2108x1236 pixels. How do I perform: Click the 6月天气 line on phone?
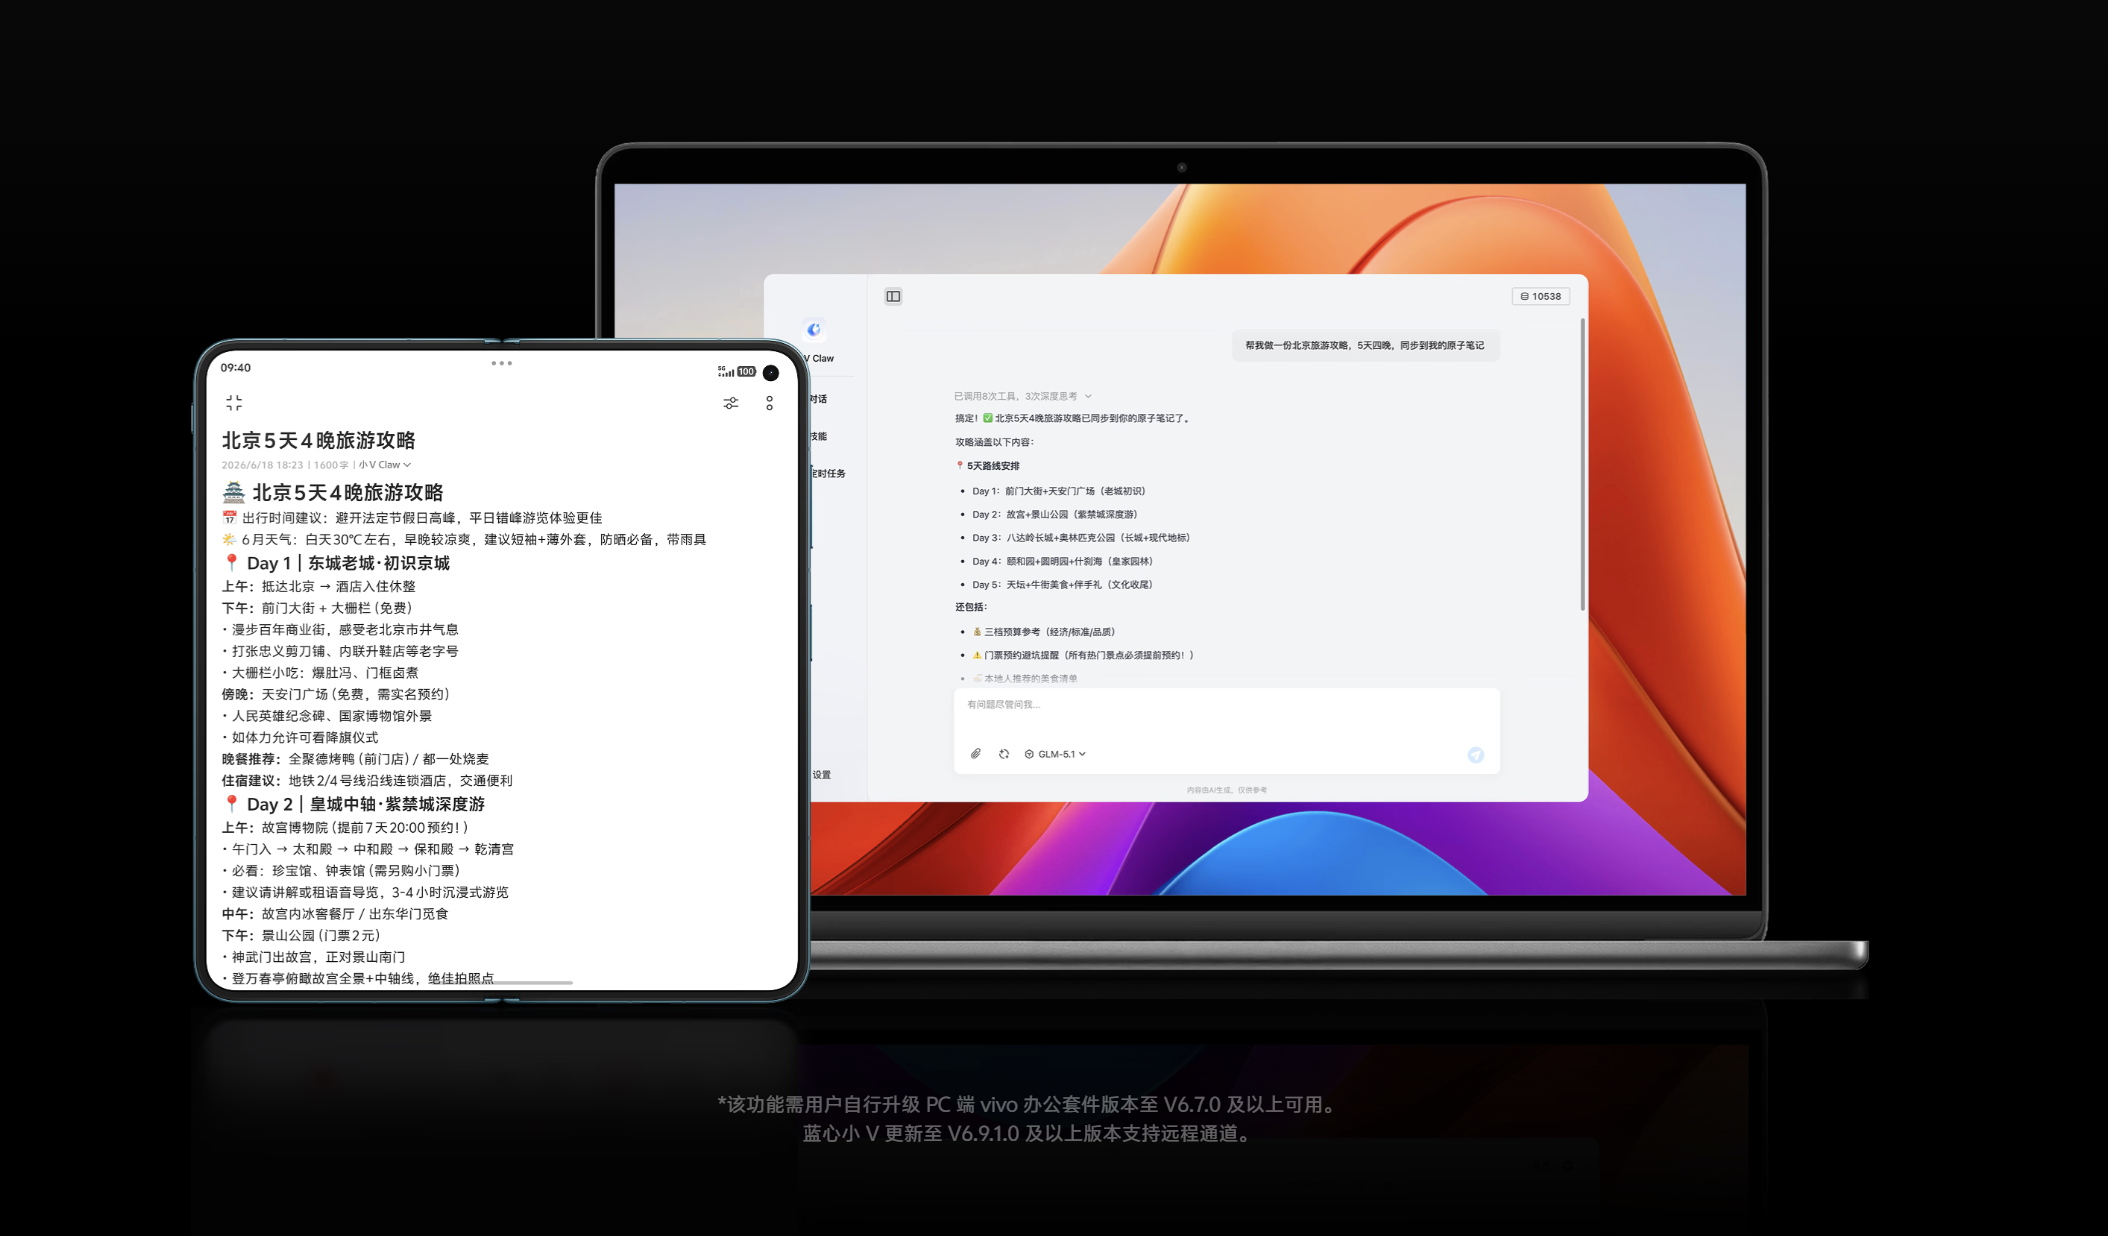(x=464, y=540)
